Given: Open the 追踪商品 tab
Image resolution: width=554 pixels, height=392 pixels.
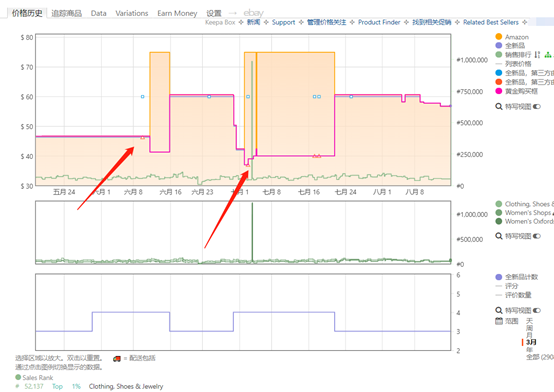Looking at the screenshot, I should [66, 13].
